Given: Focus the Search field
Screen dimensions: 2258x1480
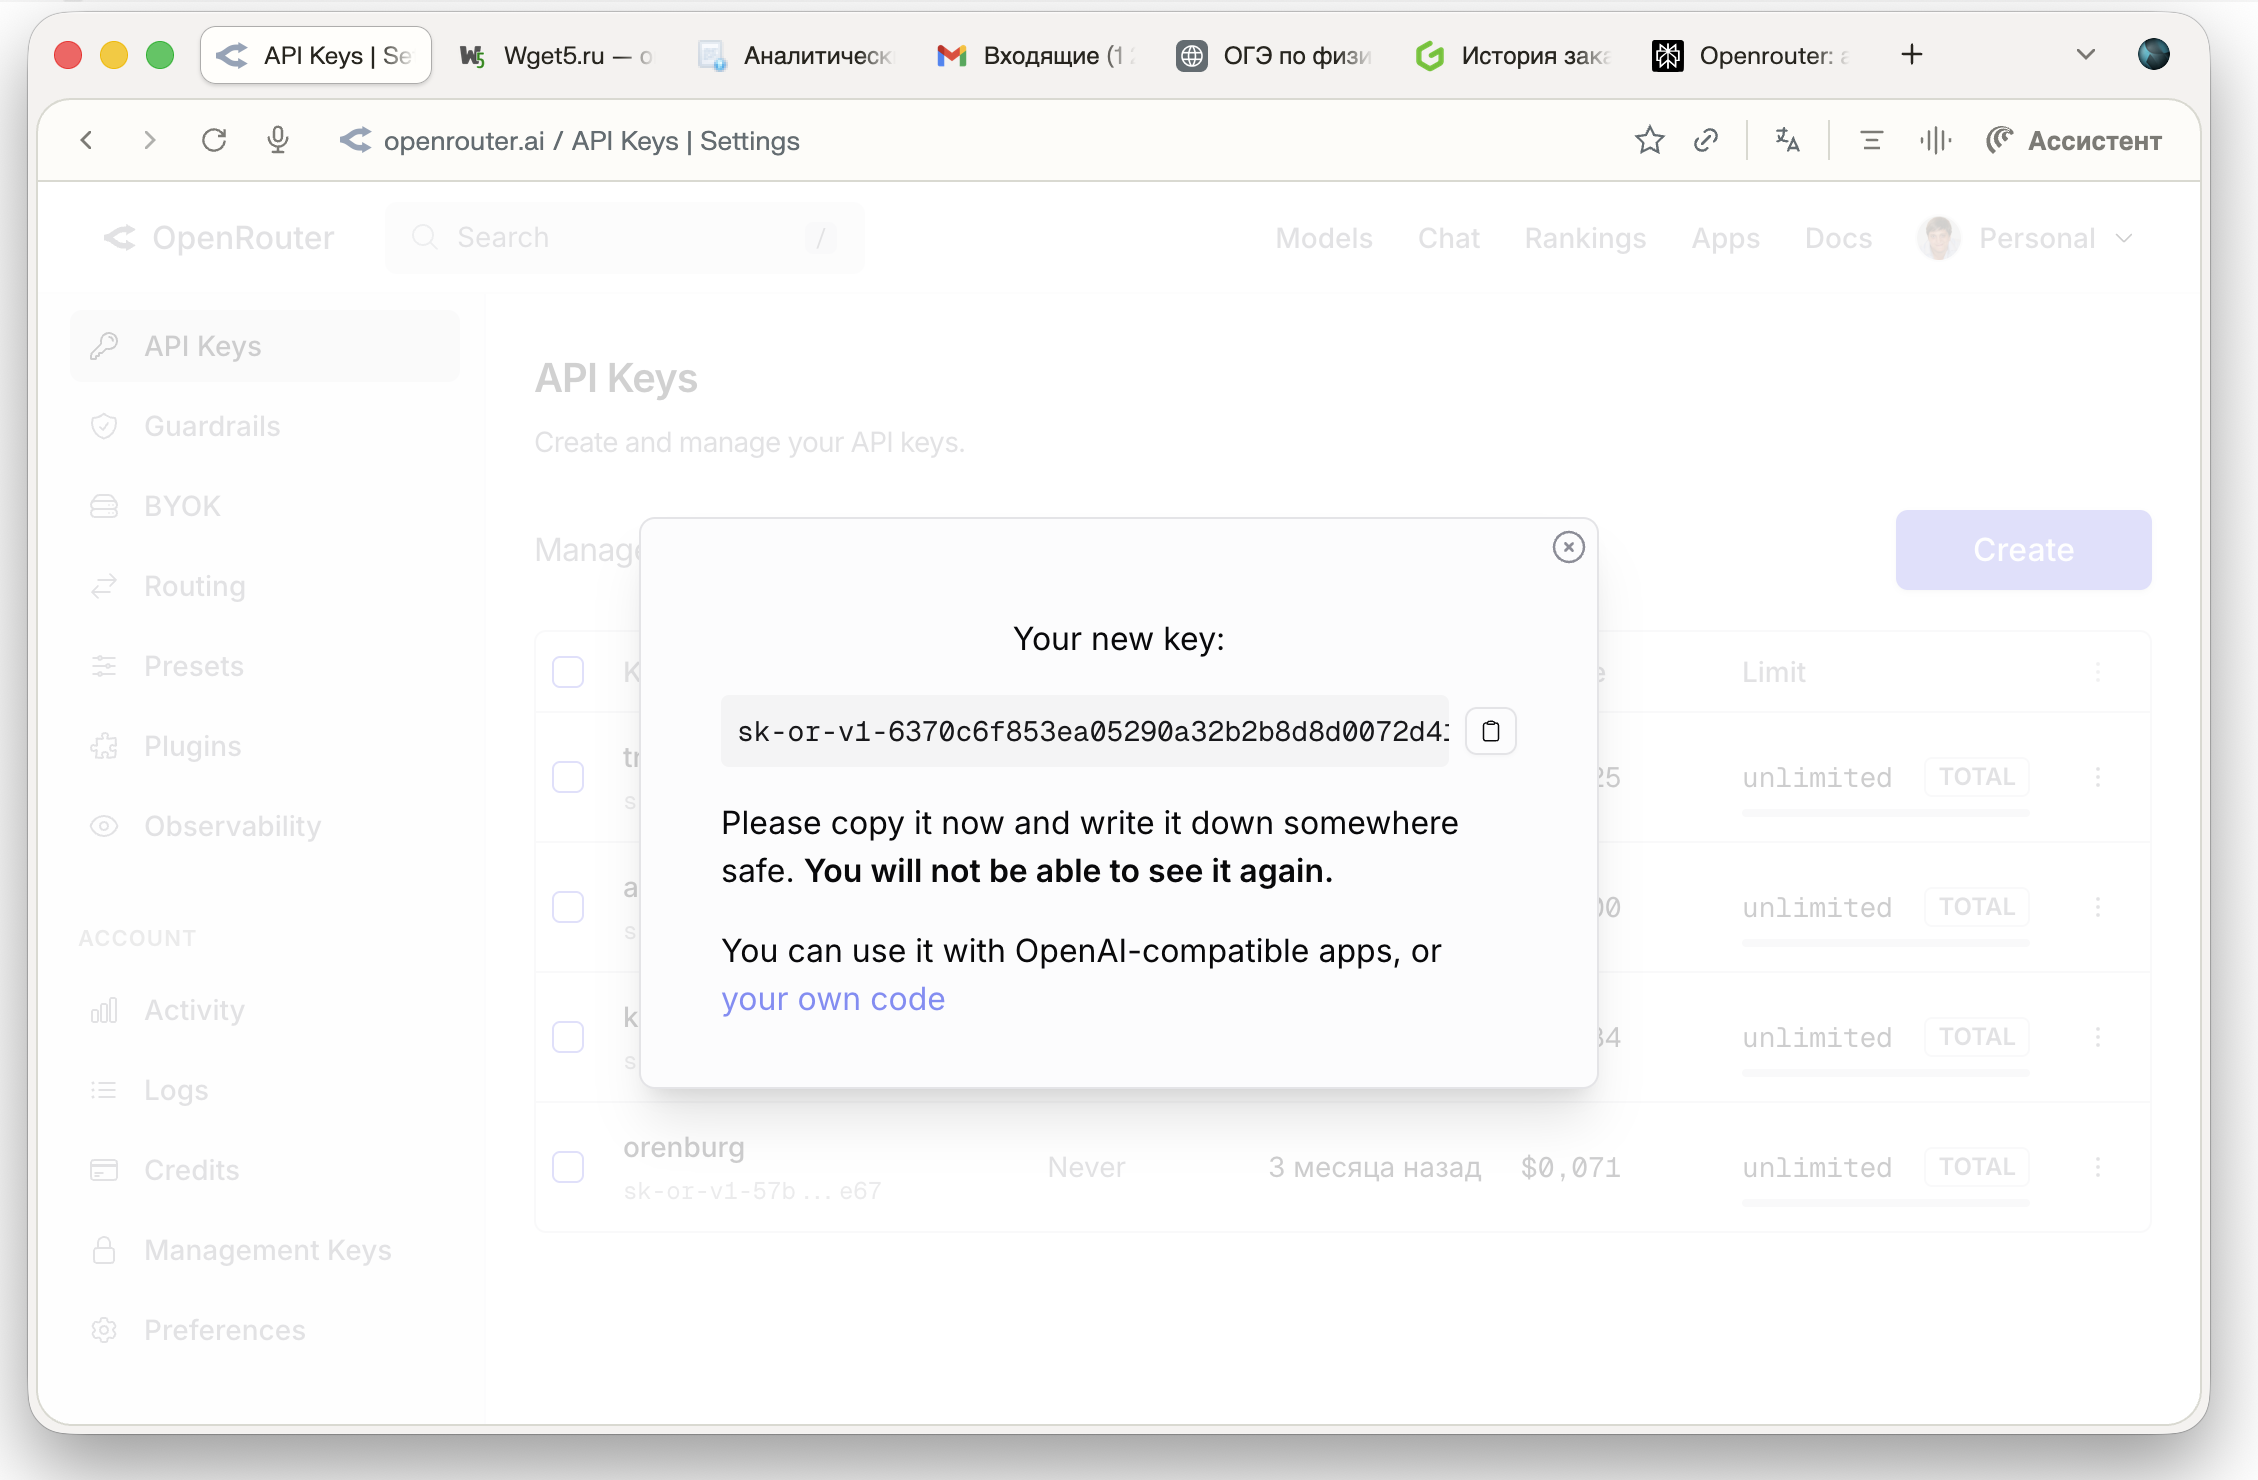Looking at the screenshot, I should point(624,238).
